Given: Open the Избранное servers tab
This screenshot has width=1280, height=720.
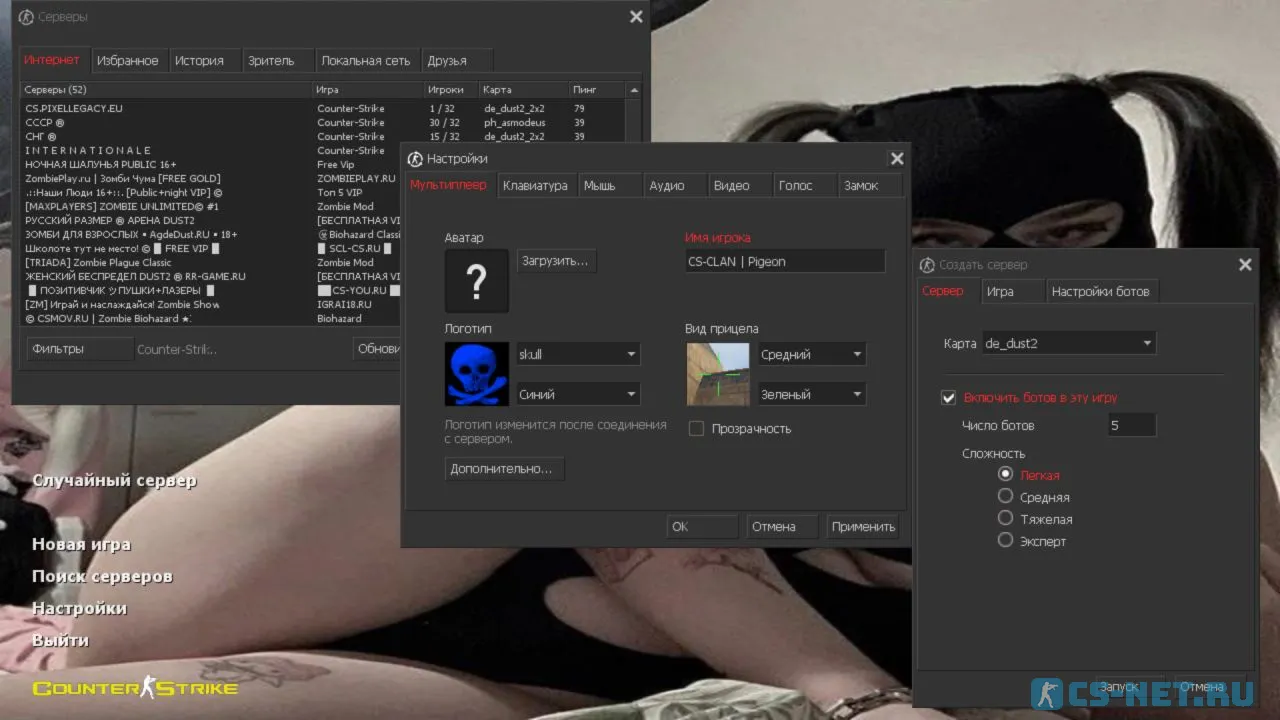Looking at the screenshot, I should [127, 61].
